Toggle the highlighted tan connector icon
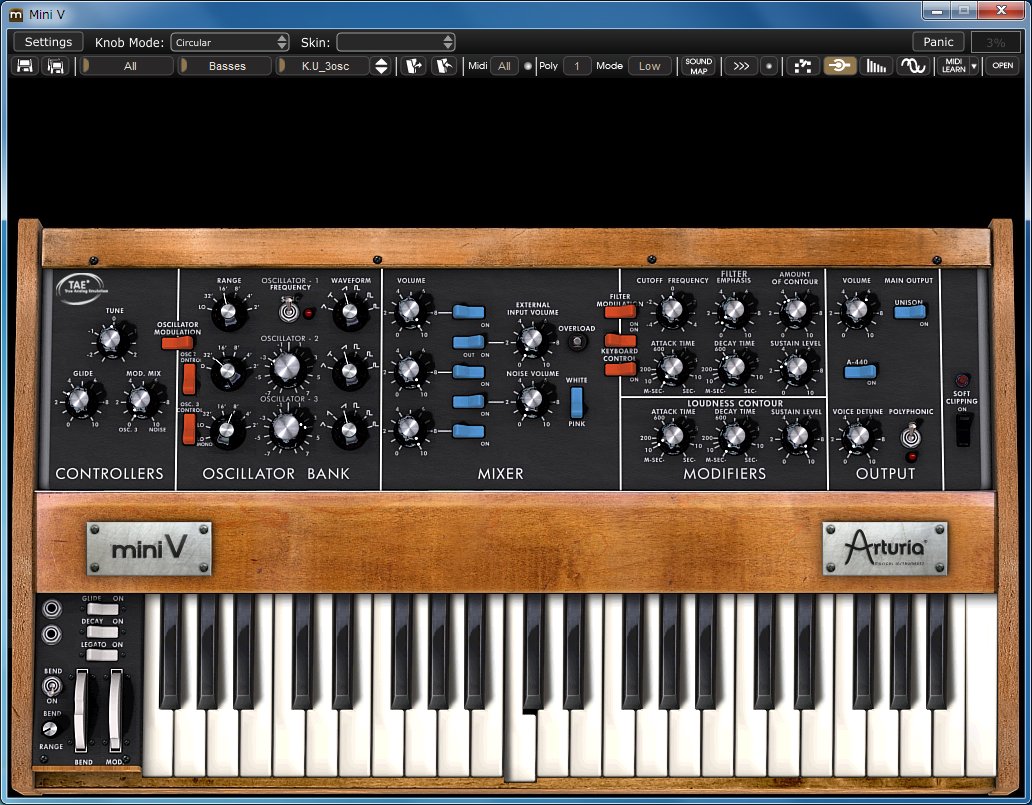Viewport: 1032px width, 805px height. click(x=839, y=66)
